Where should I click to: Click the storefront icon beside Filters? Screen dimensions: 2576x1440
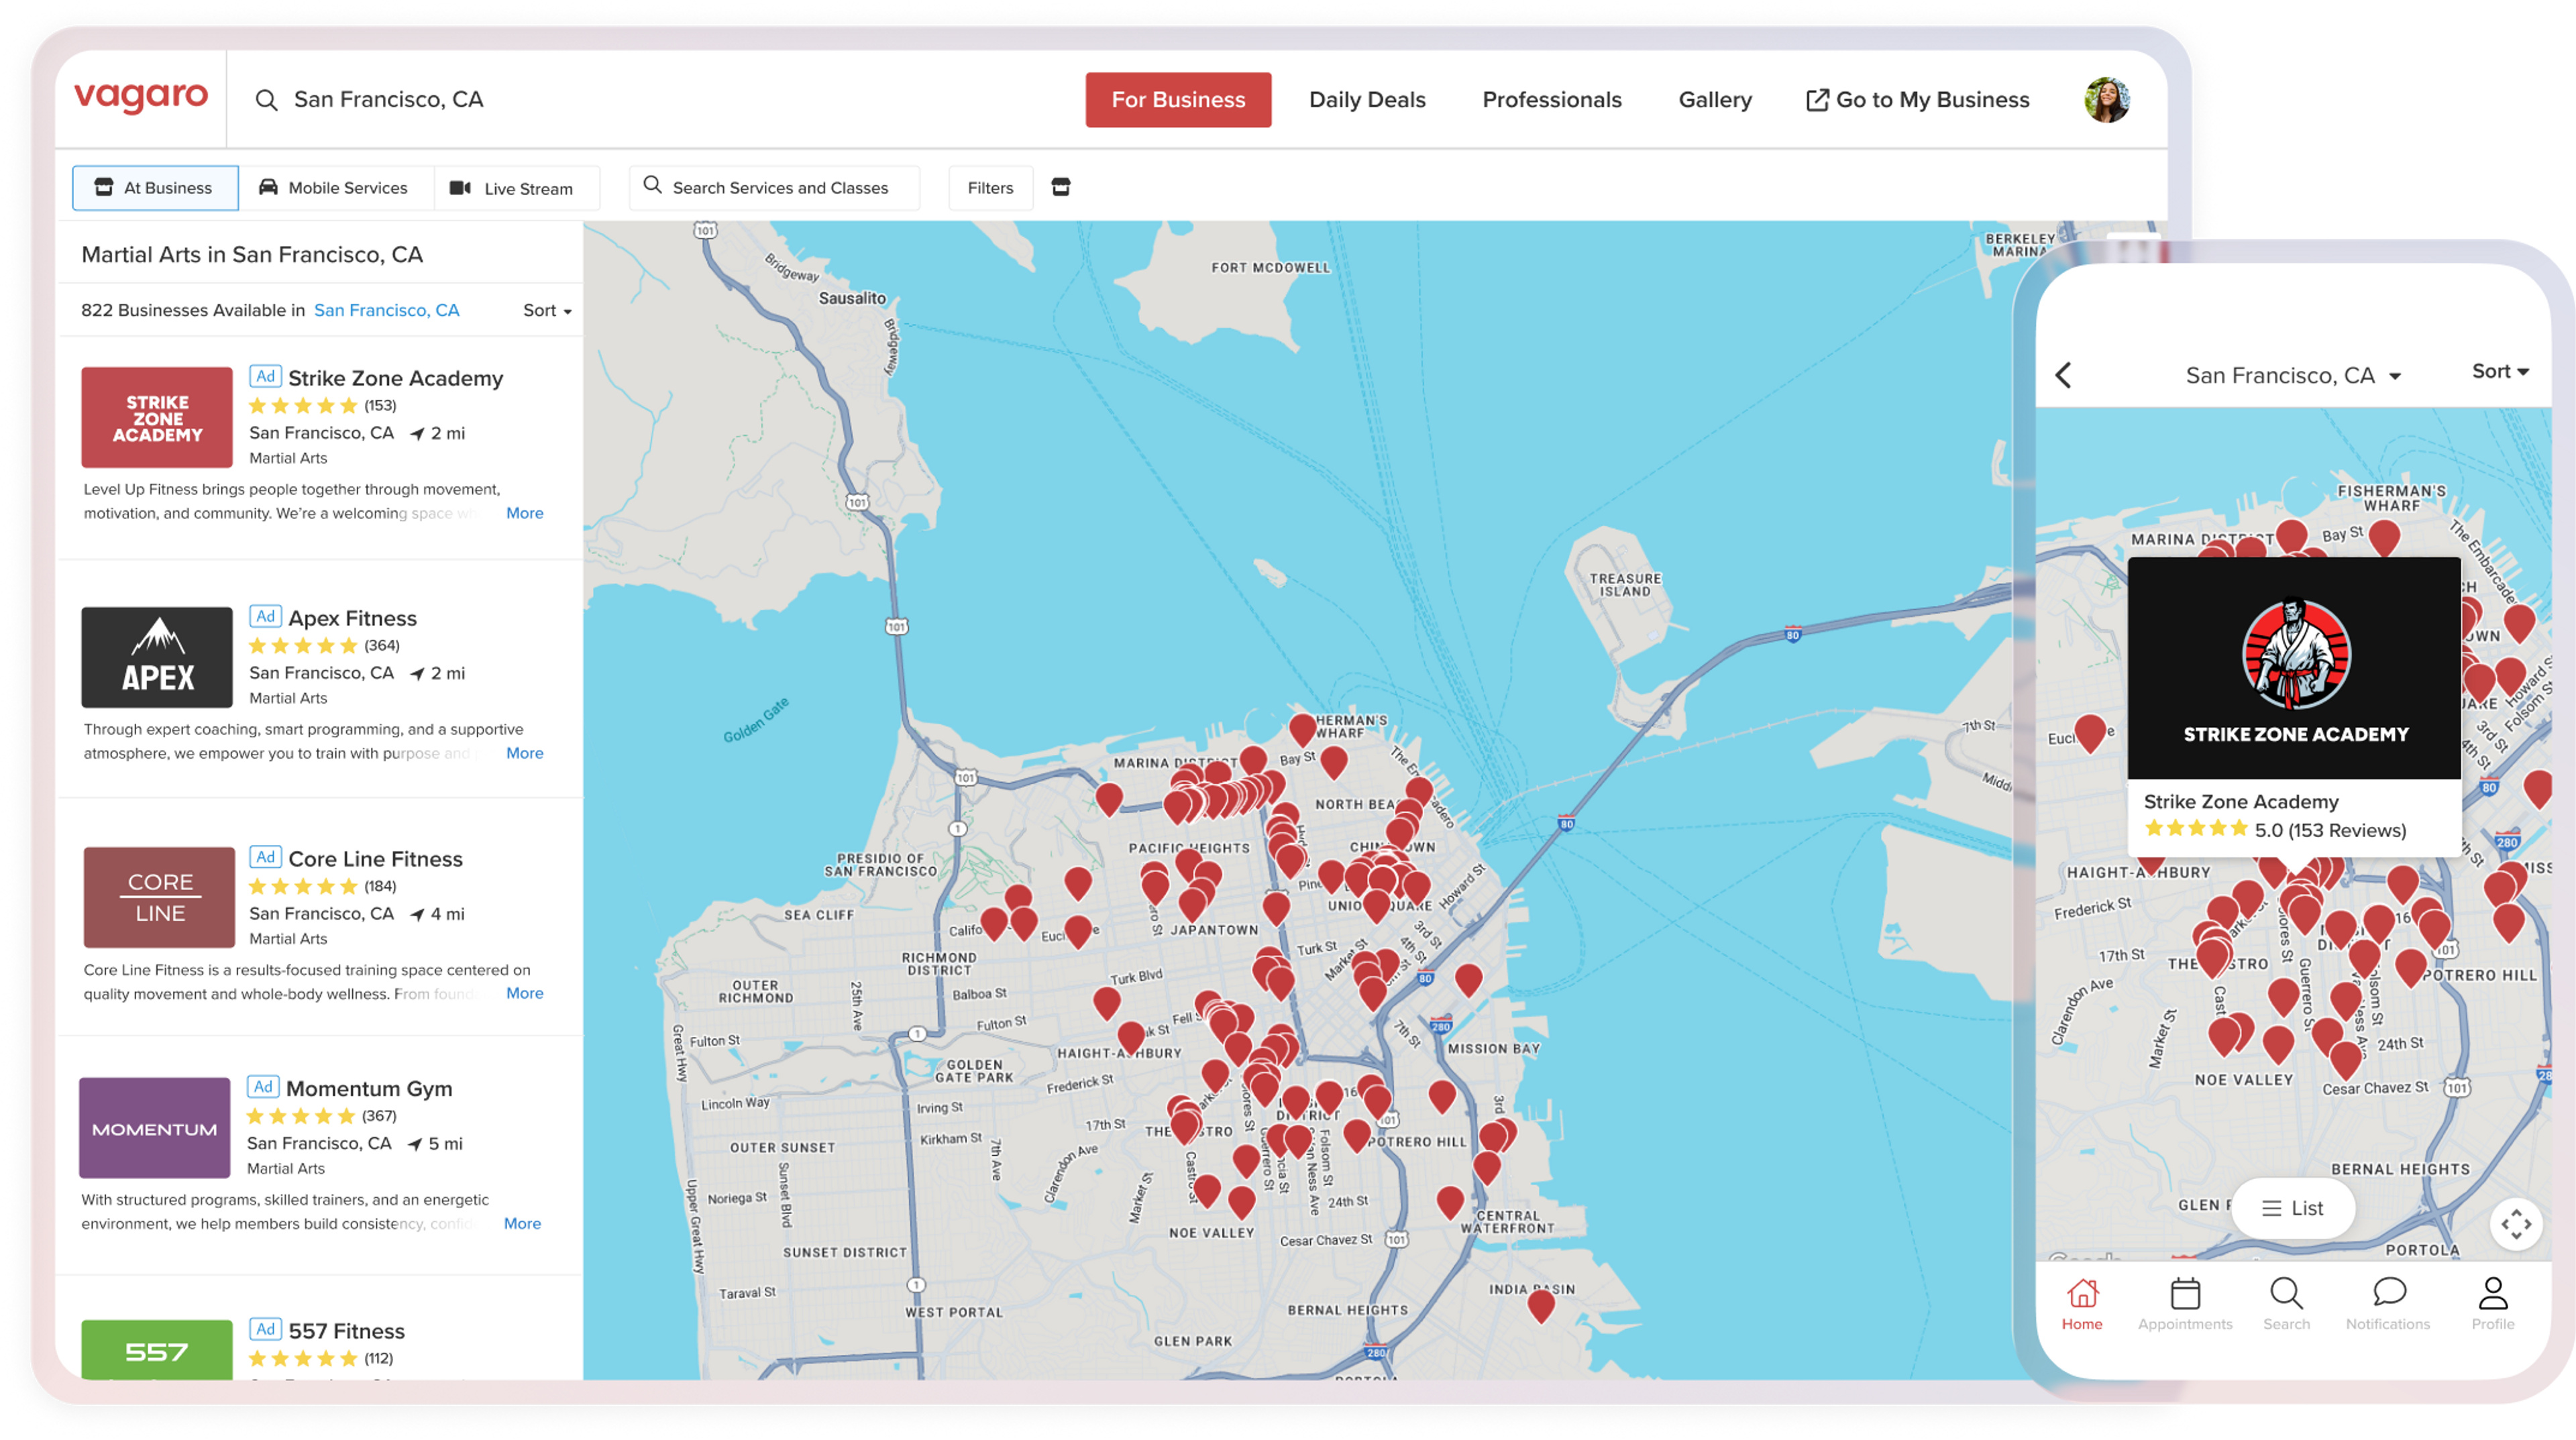(x=1061, y=187)
